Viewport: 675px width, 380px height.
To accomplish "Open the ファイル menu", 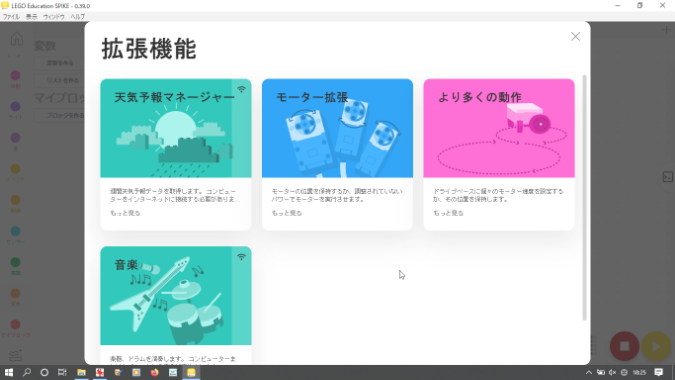I will tap(11, 17).
